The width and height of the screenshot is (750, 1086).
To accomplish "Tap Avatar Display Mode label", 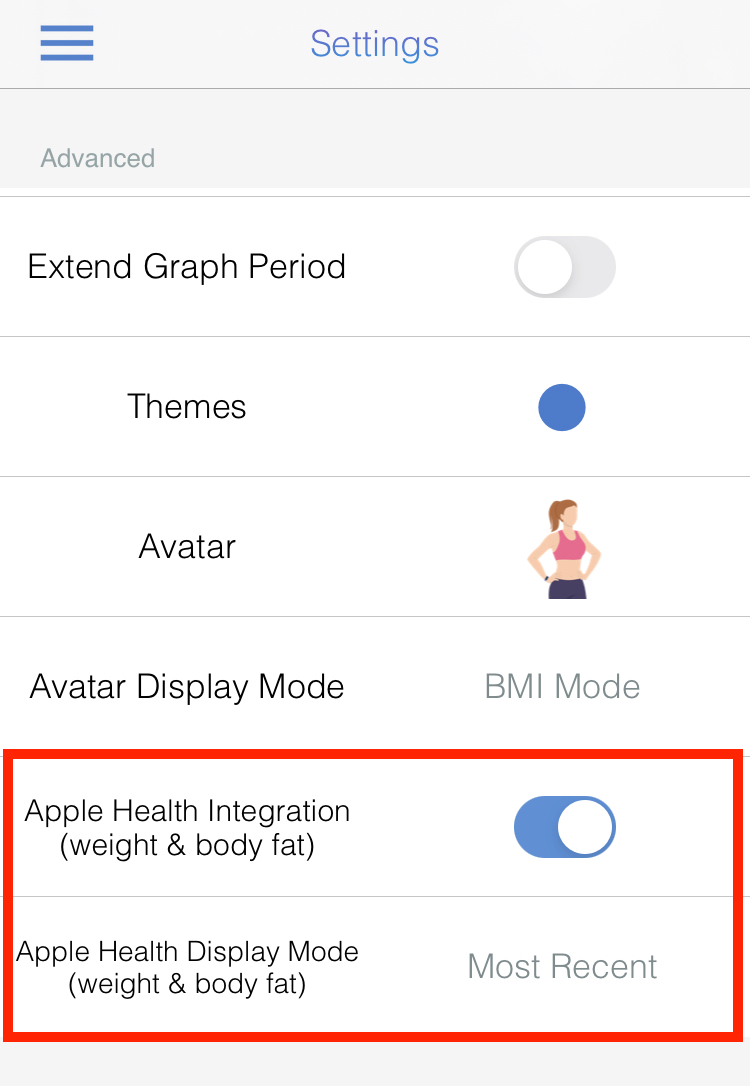I will click(187, 686).
